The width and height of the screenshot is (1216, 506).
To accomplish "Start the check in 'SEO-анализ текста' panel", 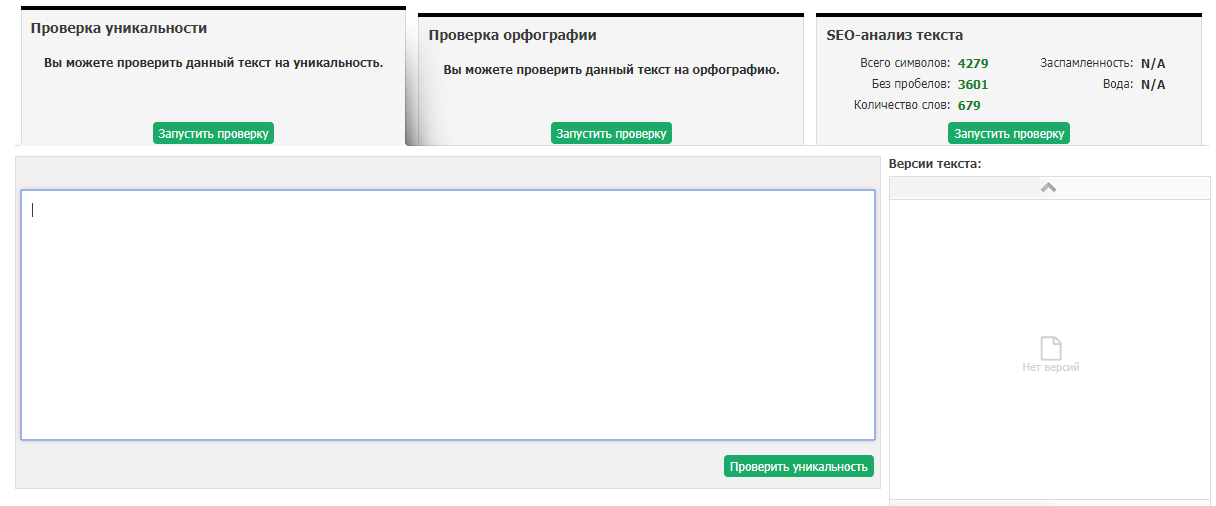I will tap(1008, 133).
